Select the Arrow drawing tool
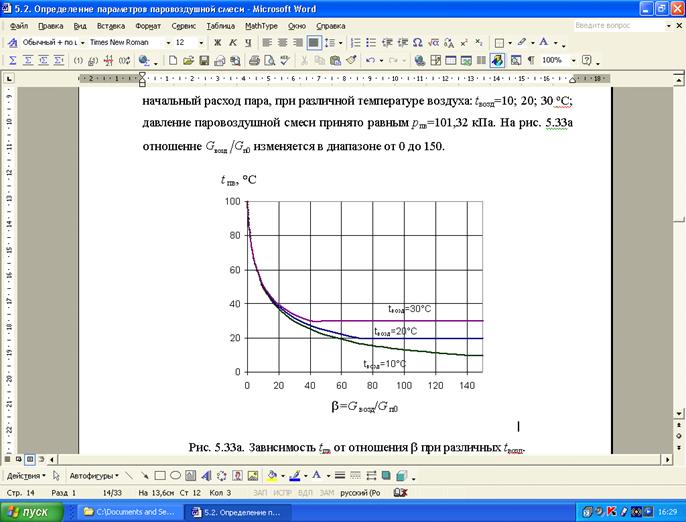686x522 pixels. coord(144,475)
